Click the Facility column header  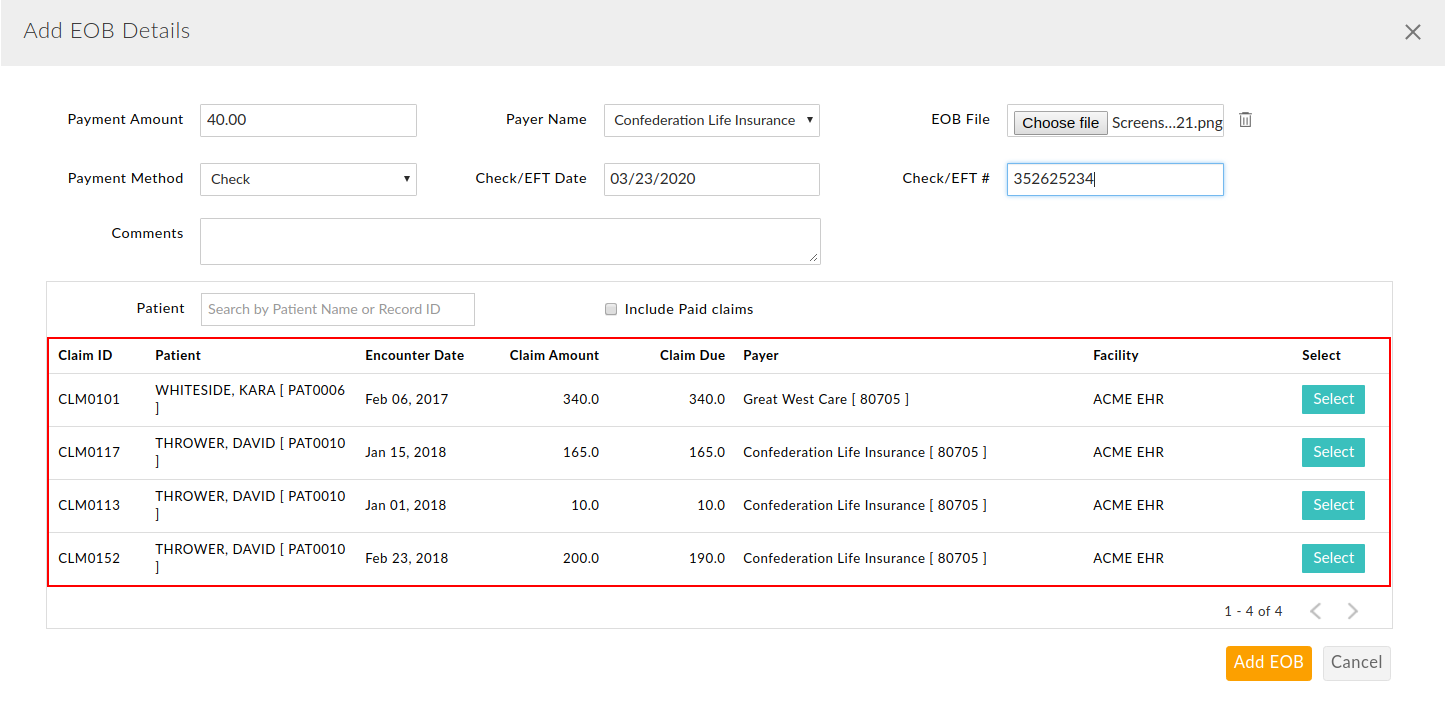pos(1116,355)
